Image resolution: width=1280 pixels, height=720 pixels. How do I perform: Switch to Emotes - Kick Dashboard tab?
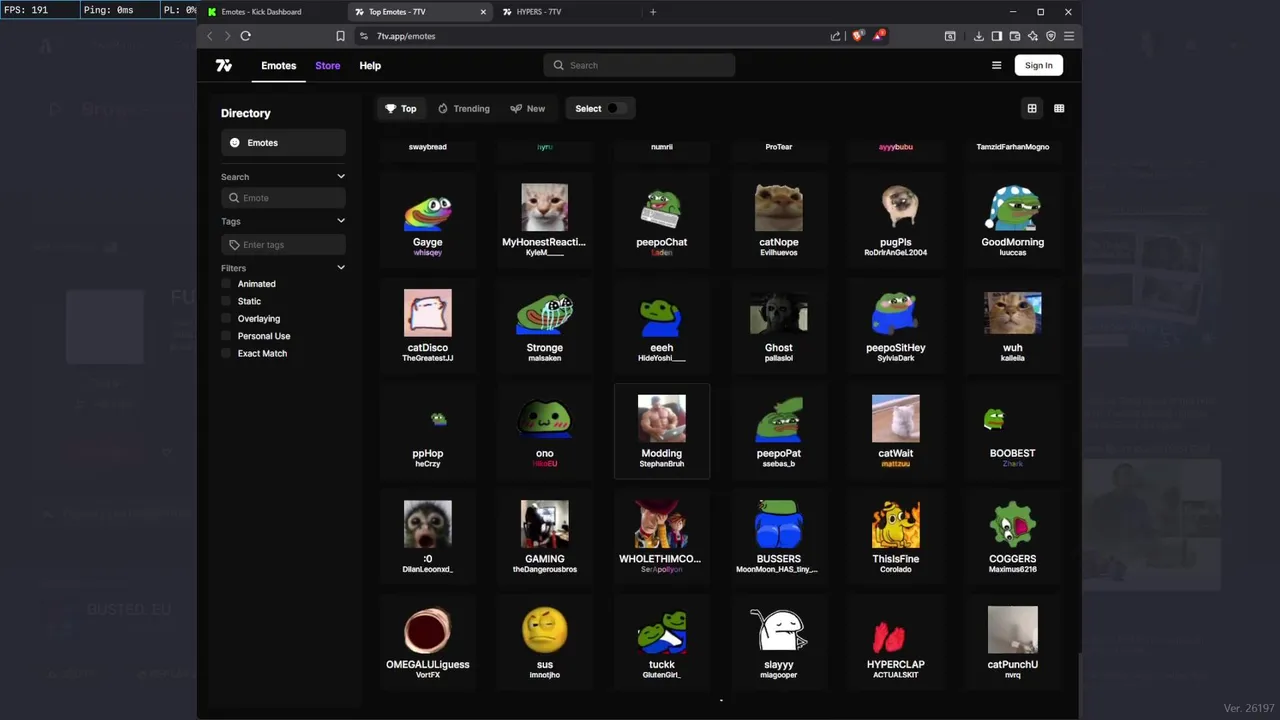[273, 12]
